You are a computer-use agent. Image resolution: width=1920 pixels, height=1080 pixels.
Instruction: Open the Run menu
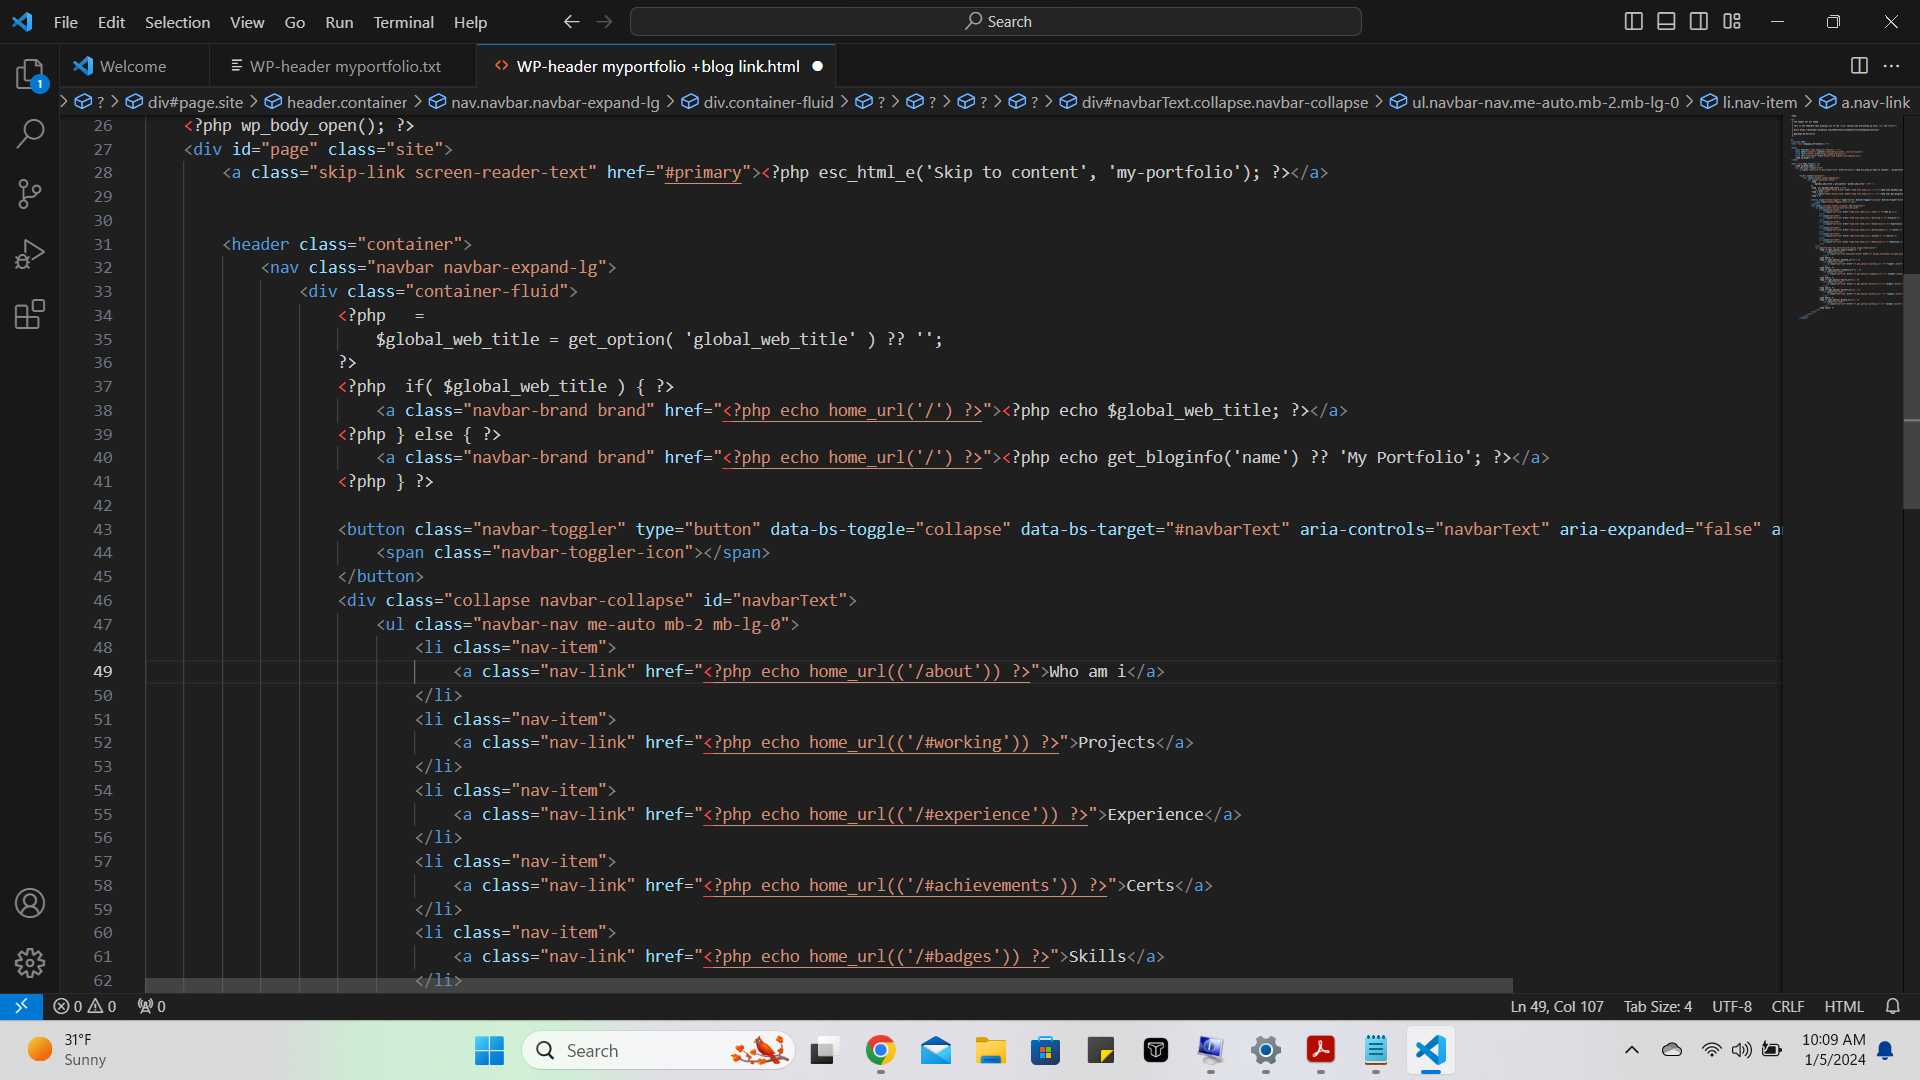(339, 22)
